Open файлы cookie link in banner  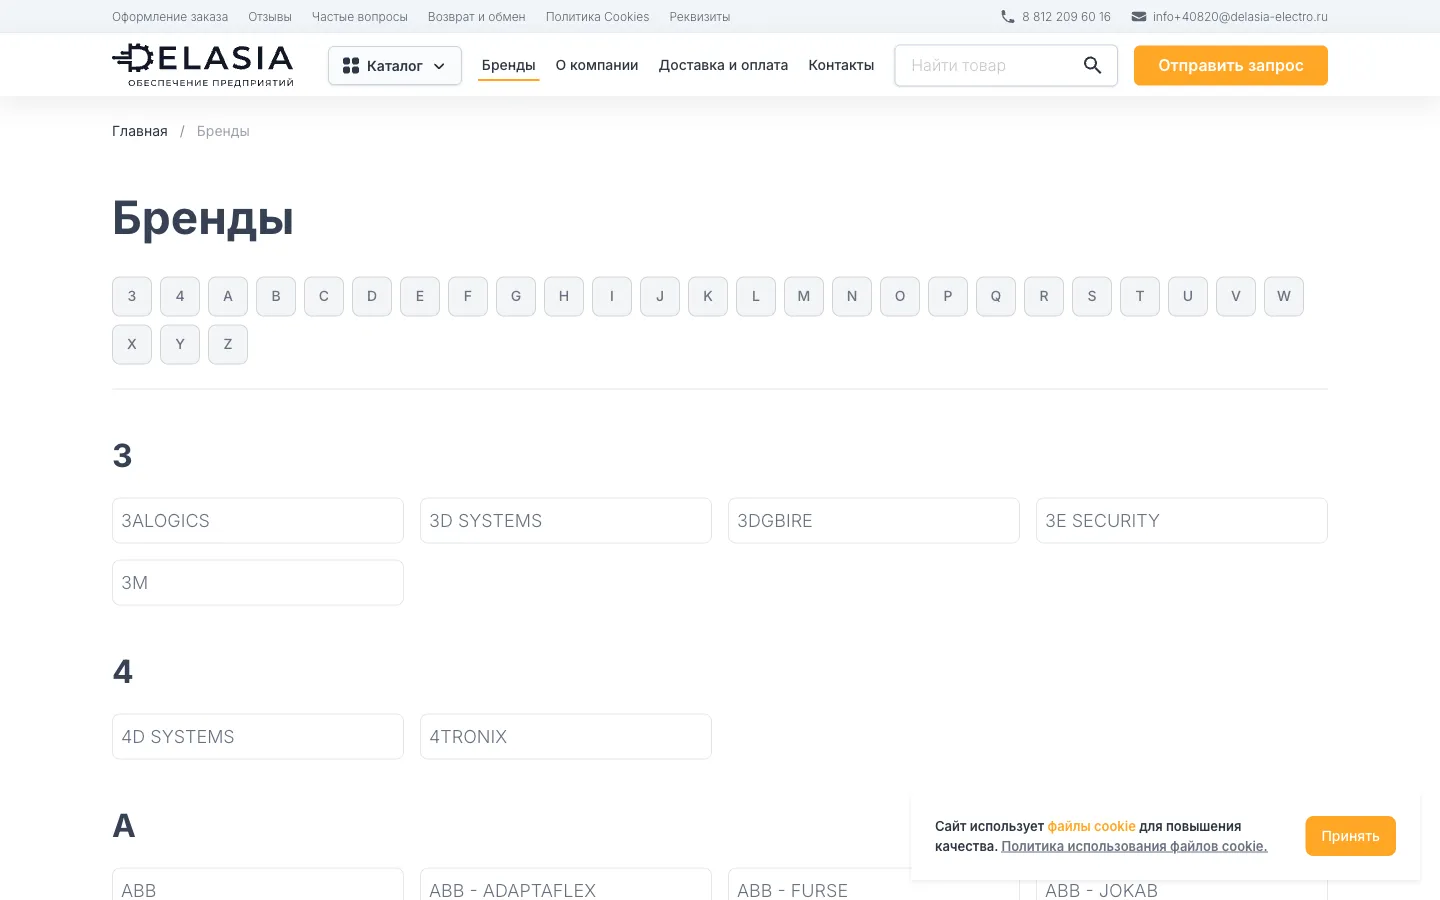1091,826
